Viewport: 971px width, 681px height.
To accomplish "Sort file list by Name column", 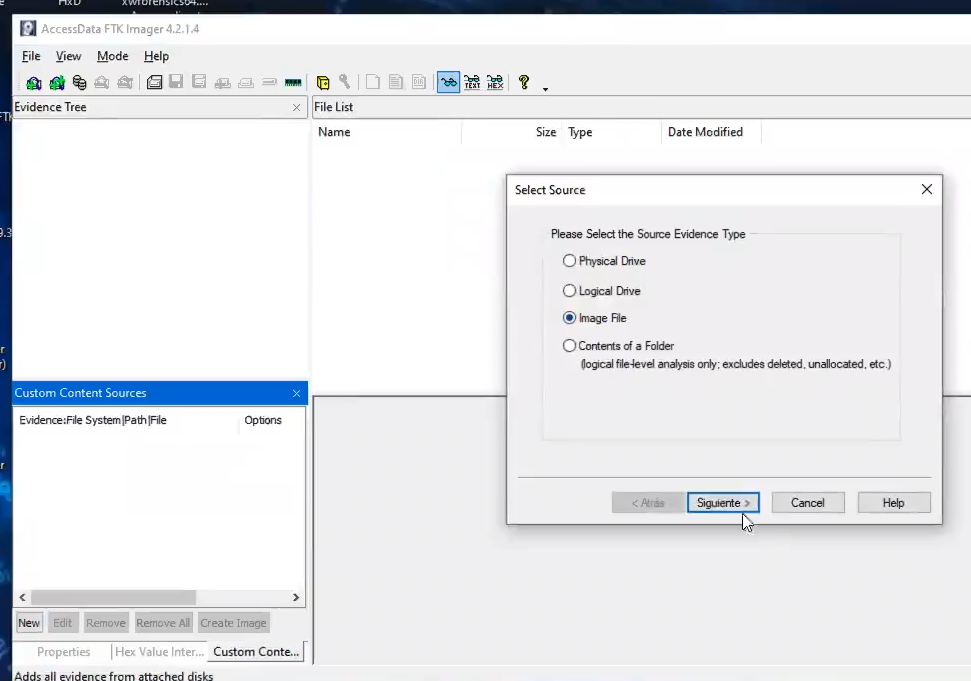I will tap(387, 132).
